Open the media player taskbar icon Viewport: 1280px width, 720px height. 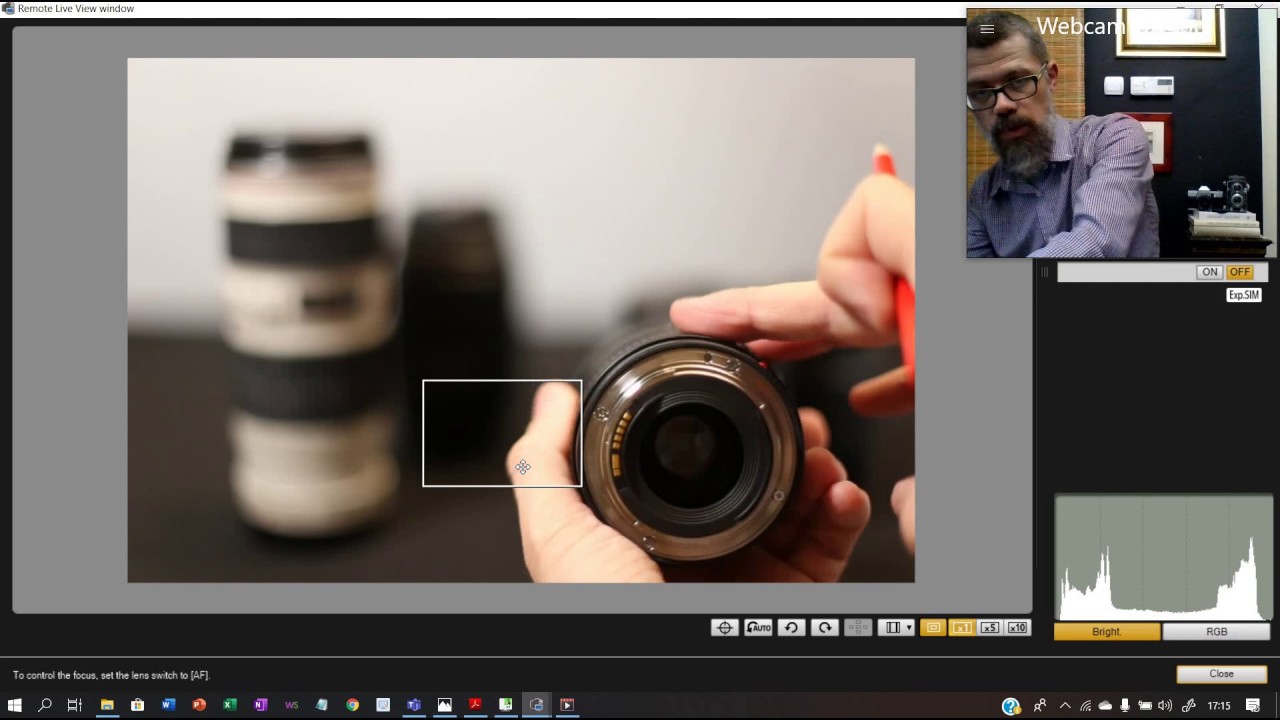567,705
